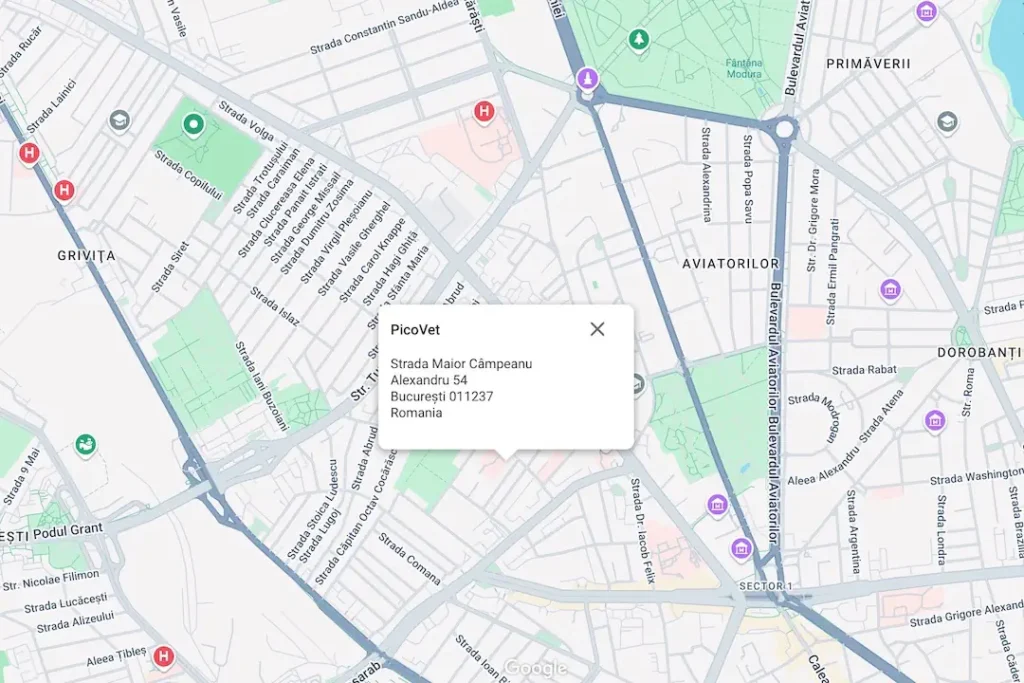Select the museum marker right above Sector 1 label
Viewport: 1024px width, 683px height.
click(x=741, y=548)
